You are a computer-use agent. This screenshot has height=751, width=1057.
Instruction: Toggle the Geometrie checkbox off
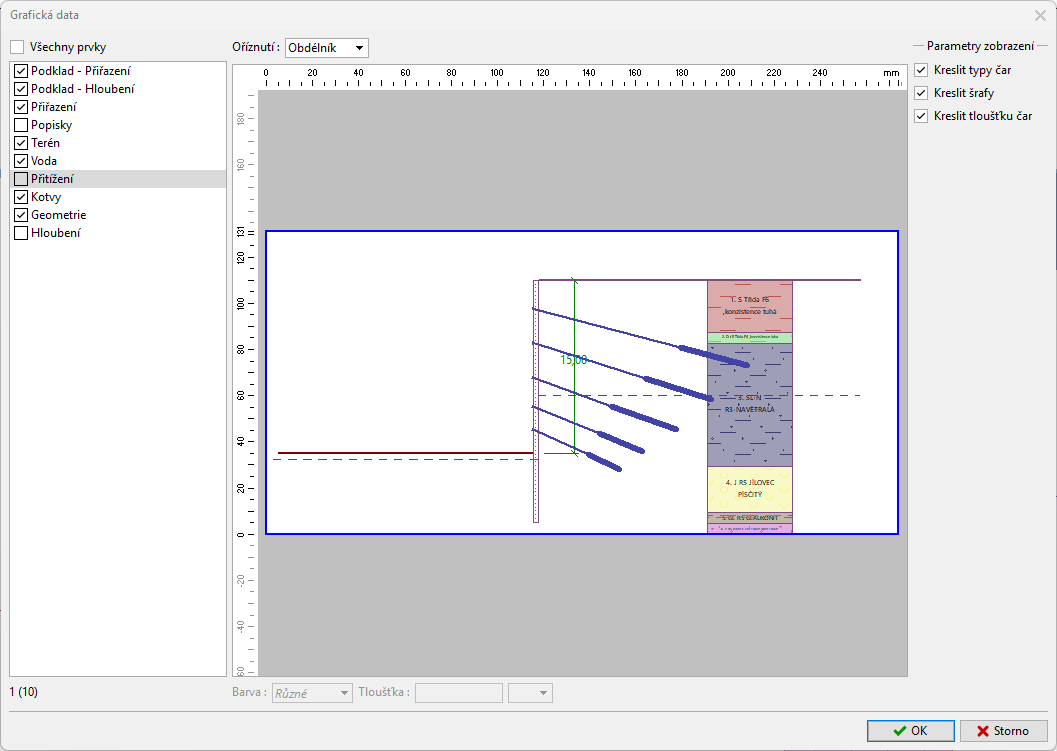point(21,215)
